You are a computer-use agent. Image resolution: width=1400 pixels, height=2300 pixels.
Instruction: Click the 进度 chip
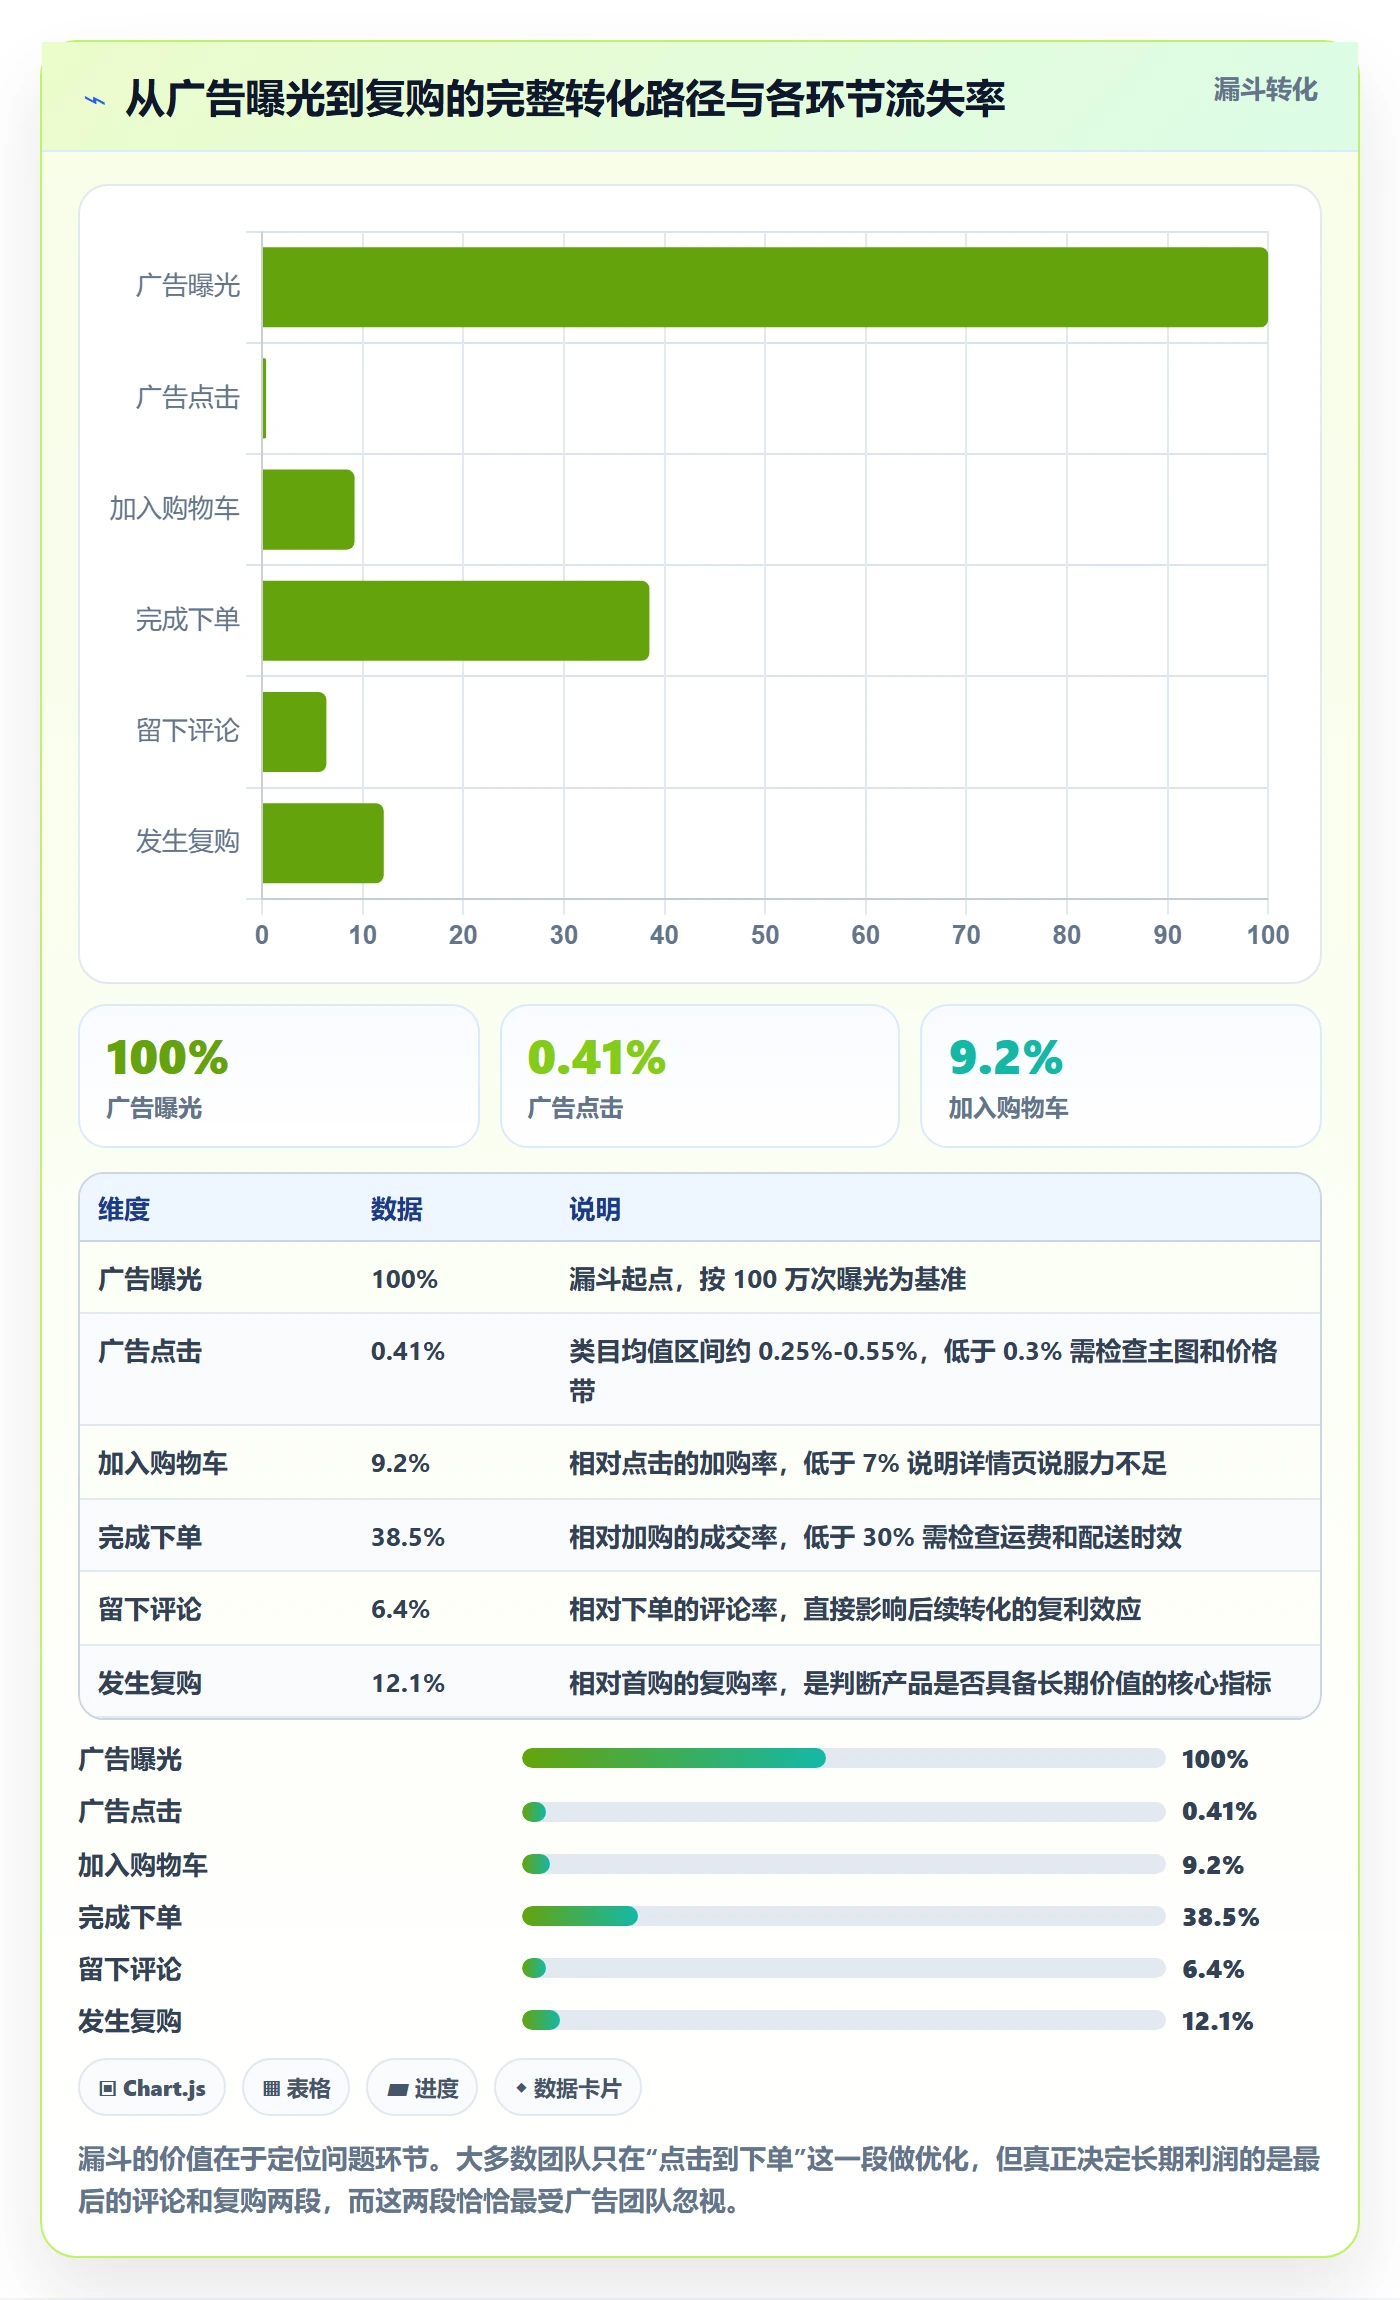[422, 2088]
